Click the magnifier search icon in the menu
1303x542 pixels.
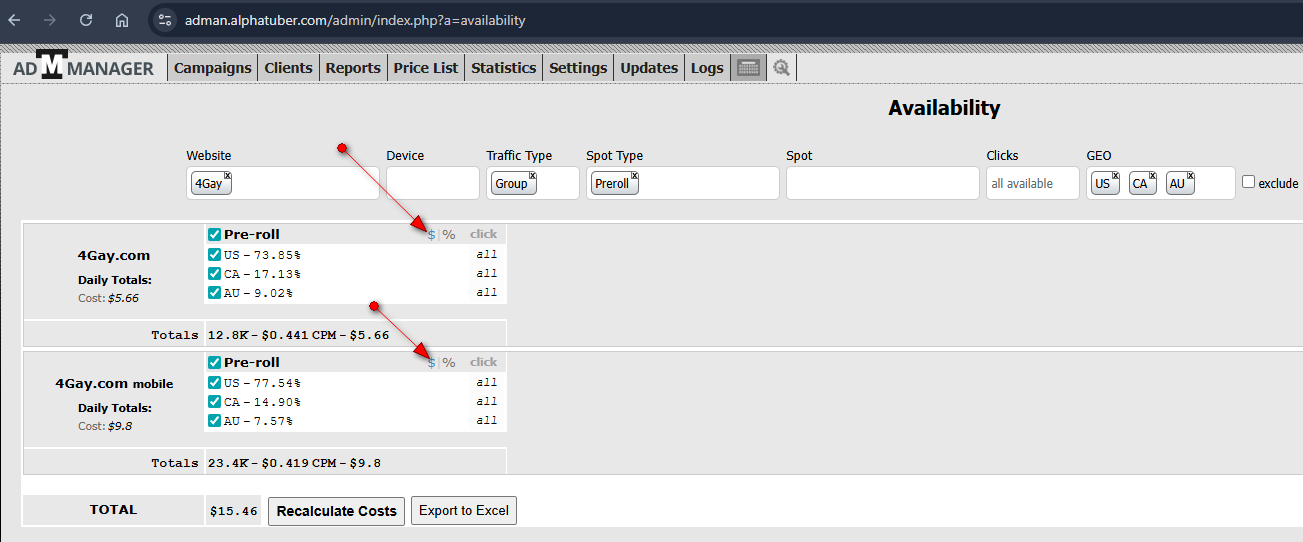pos(781,68)
